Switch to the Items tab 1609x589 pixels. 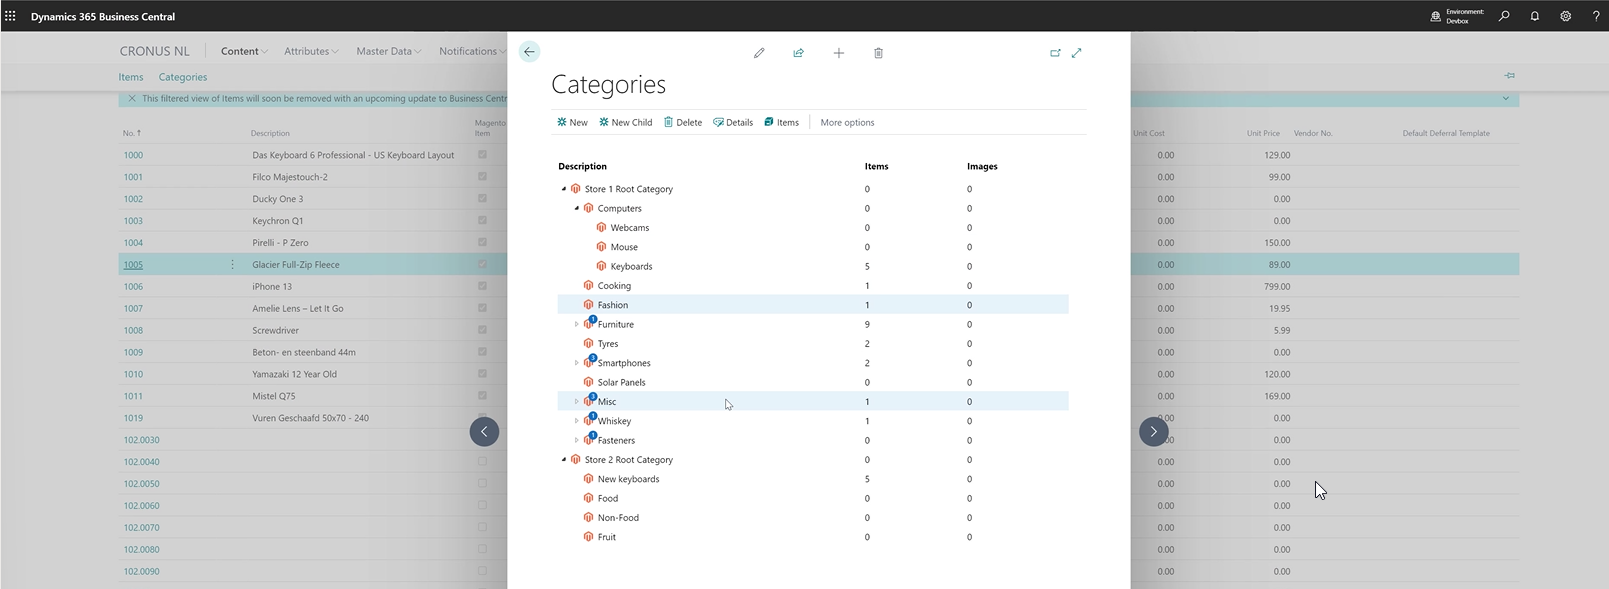coord(131,77)
